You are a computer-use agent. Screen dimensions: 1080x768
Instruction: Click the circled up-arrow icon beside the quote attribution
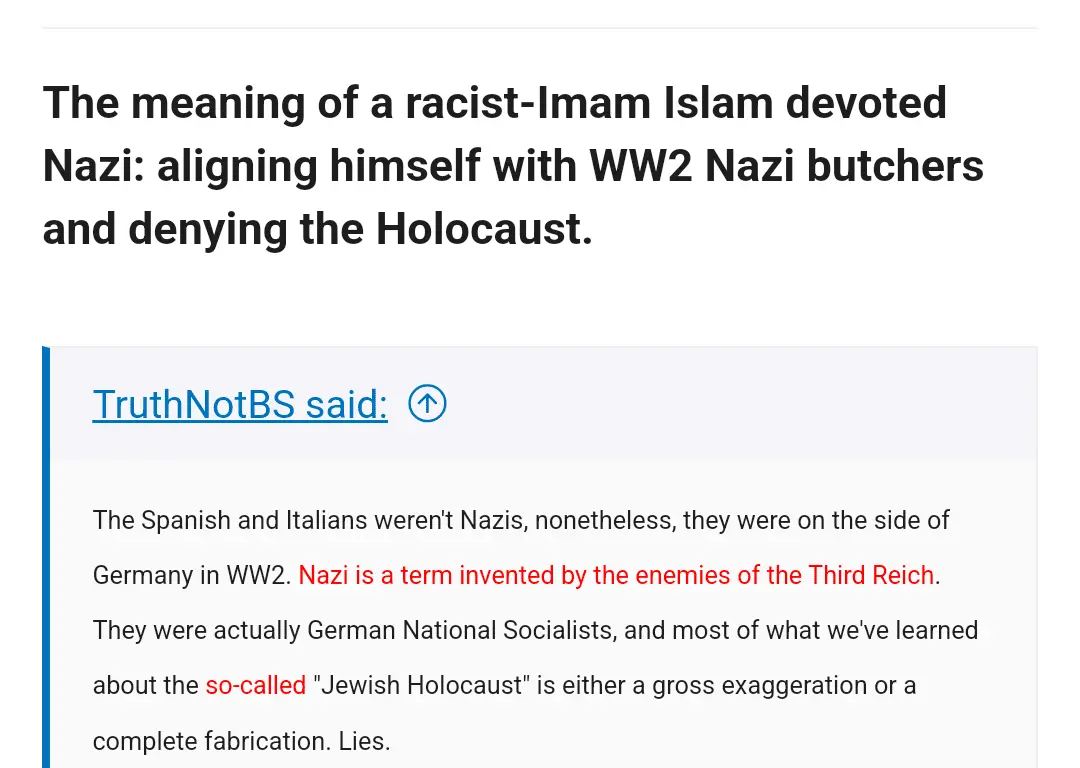click(x=427, y=404)
